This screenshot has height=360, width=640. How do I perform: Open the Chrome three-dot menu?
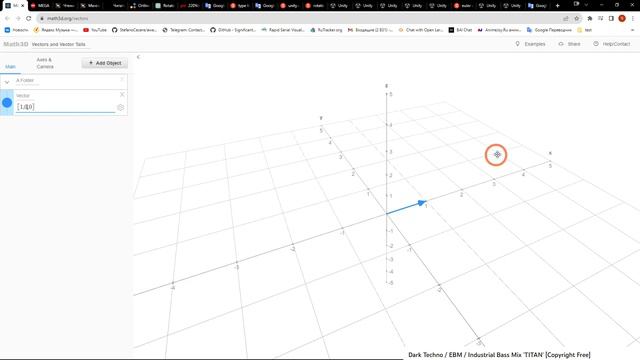point(633,18)
